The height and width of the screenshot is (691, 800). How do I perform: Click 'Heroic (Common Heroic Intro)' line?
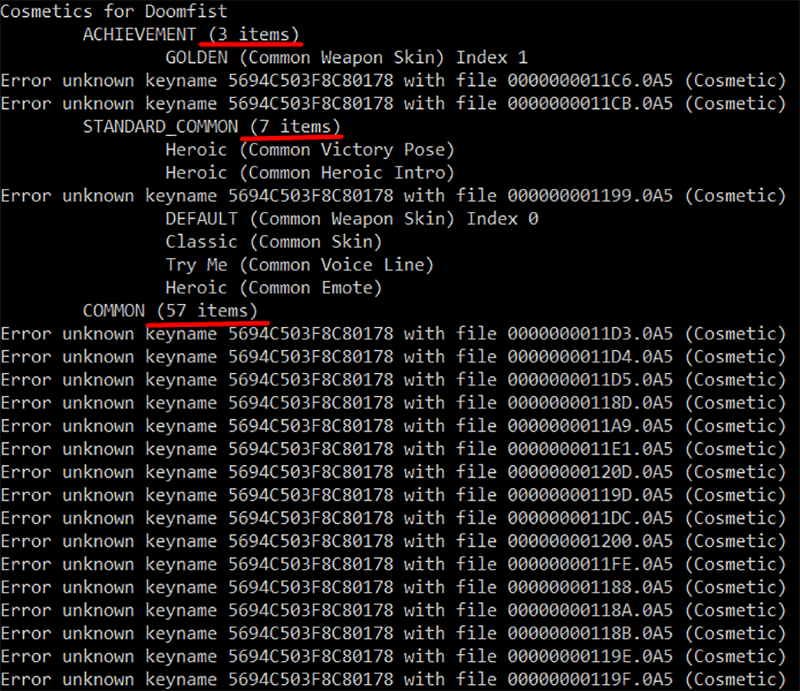pos(310,172)
